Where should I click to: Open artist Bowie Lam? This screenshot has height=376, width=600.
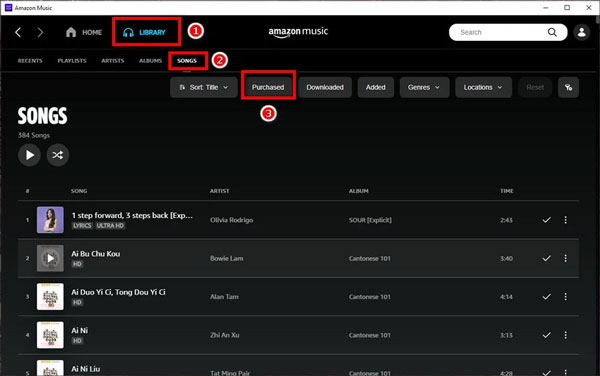tap(227, 259)
